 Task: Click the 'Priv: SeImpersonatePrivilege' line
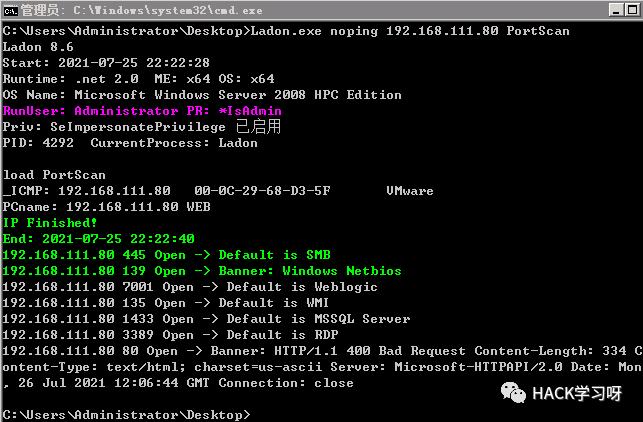[x=142, y=127]
